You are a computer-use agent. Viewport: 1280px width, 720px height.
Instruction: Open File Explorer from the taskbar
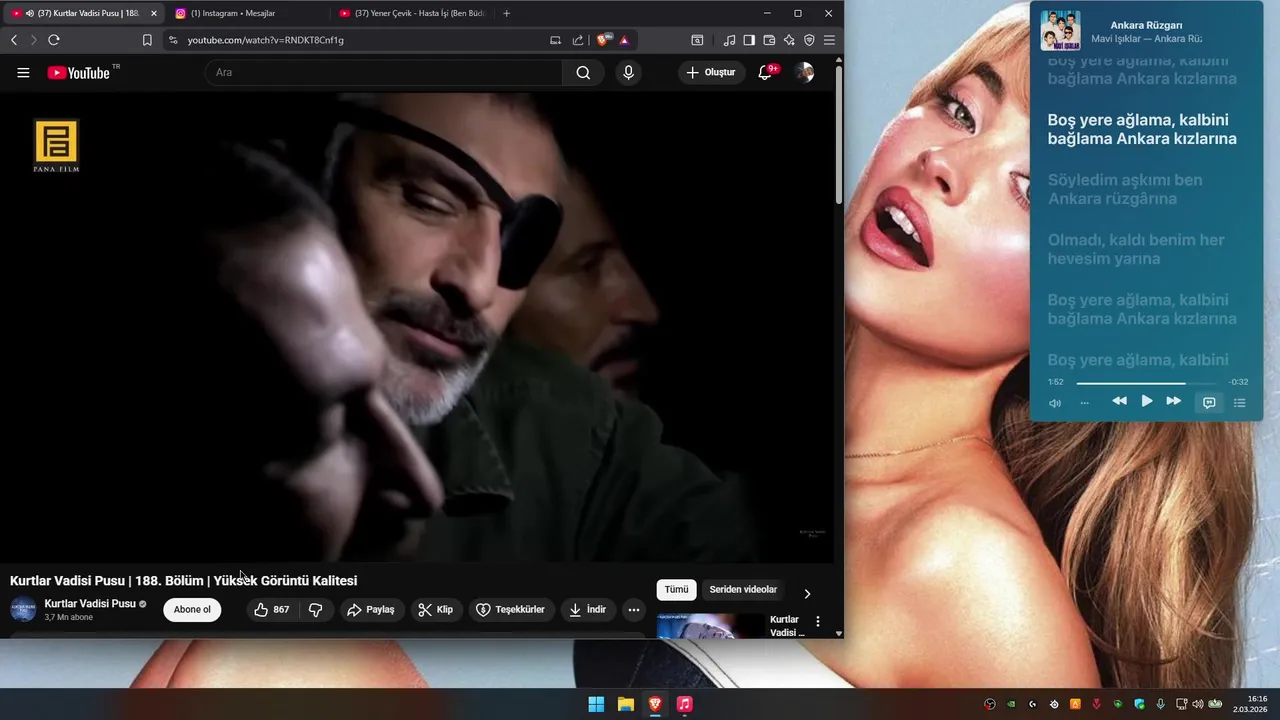tap(625, 704)
